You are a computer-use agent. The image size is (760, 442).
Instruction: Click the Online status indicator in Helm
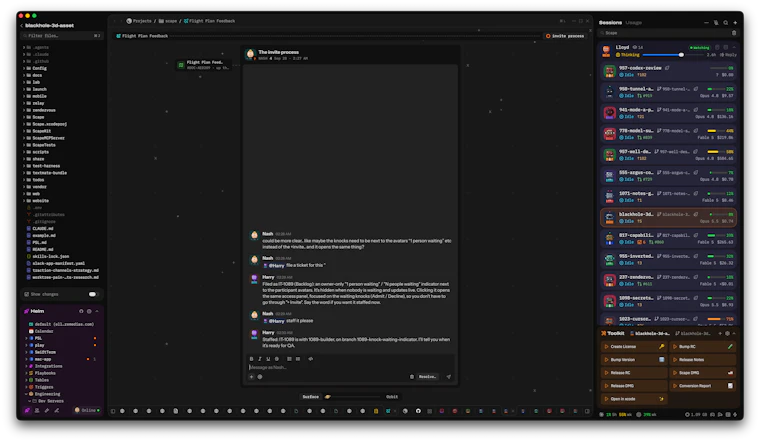point(87,410)
